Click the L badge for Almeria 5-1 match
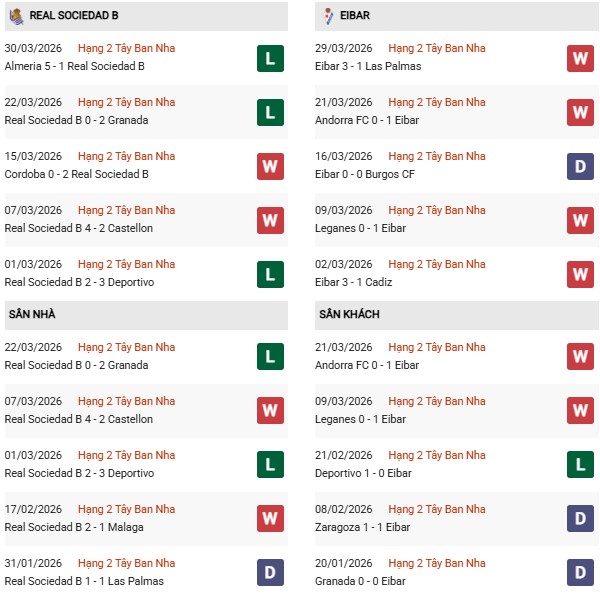Screen dimensions: 600x595 pos(270,58)
